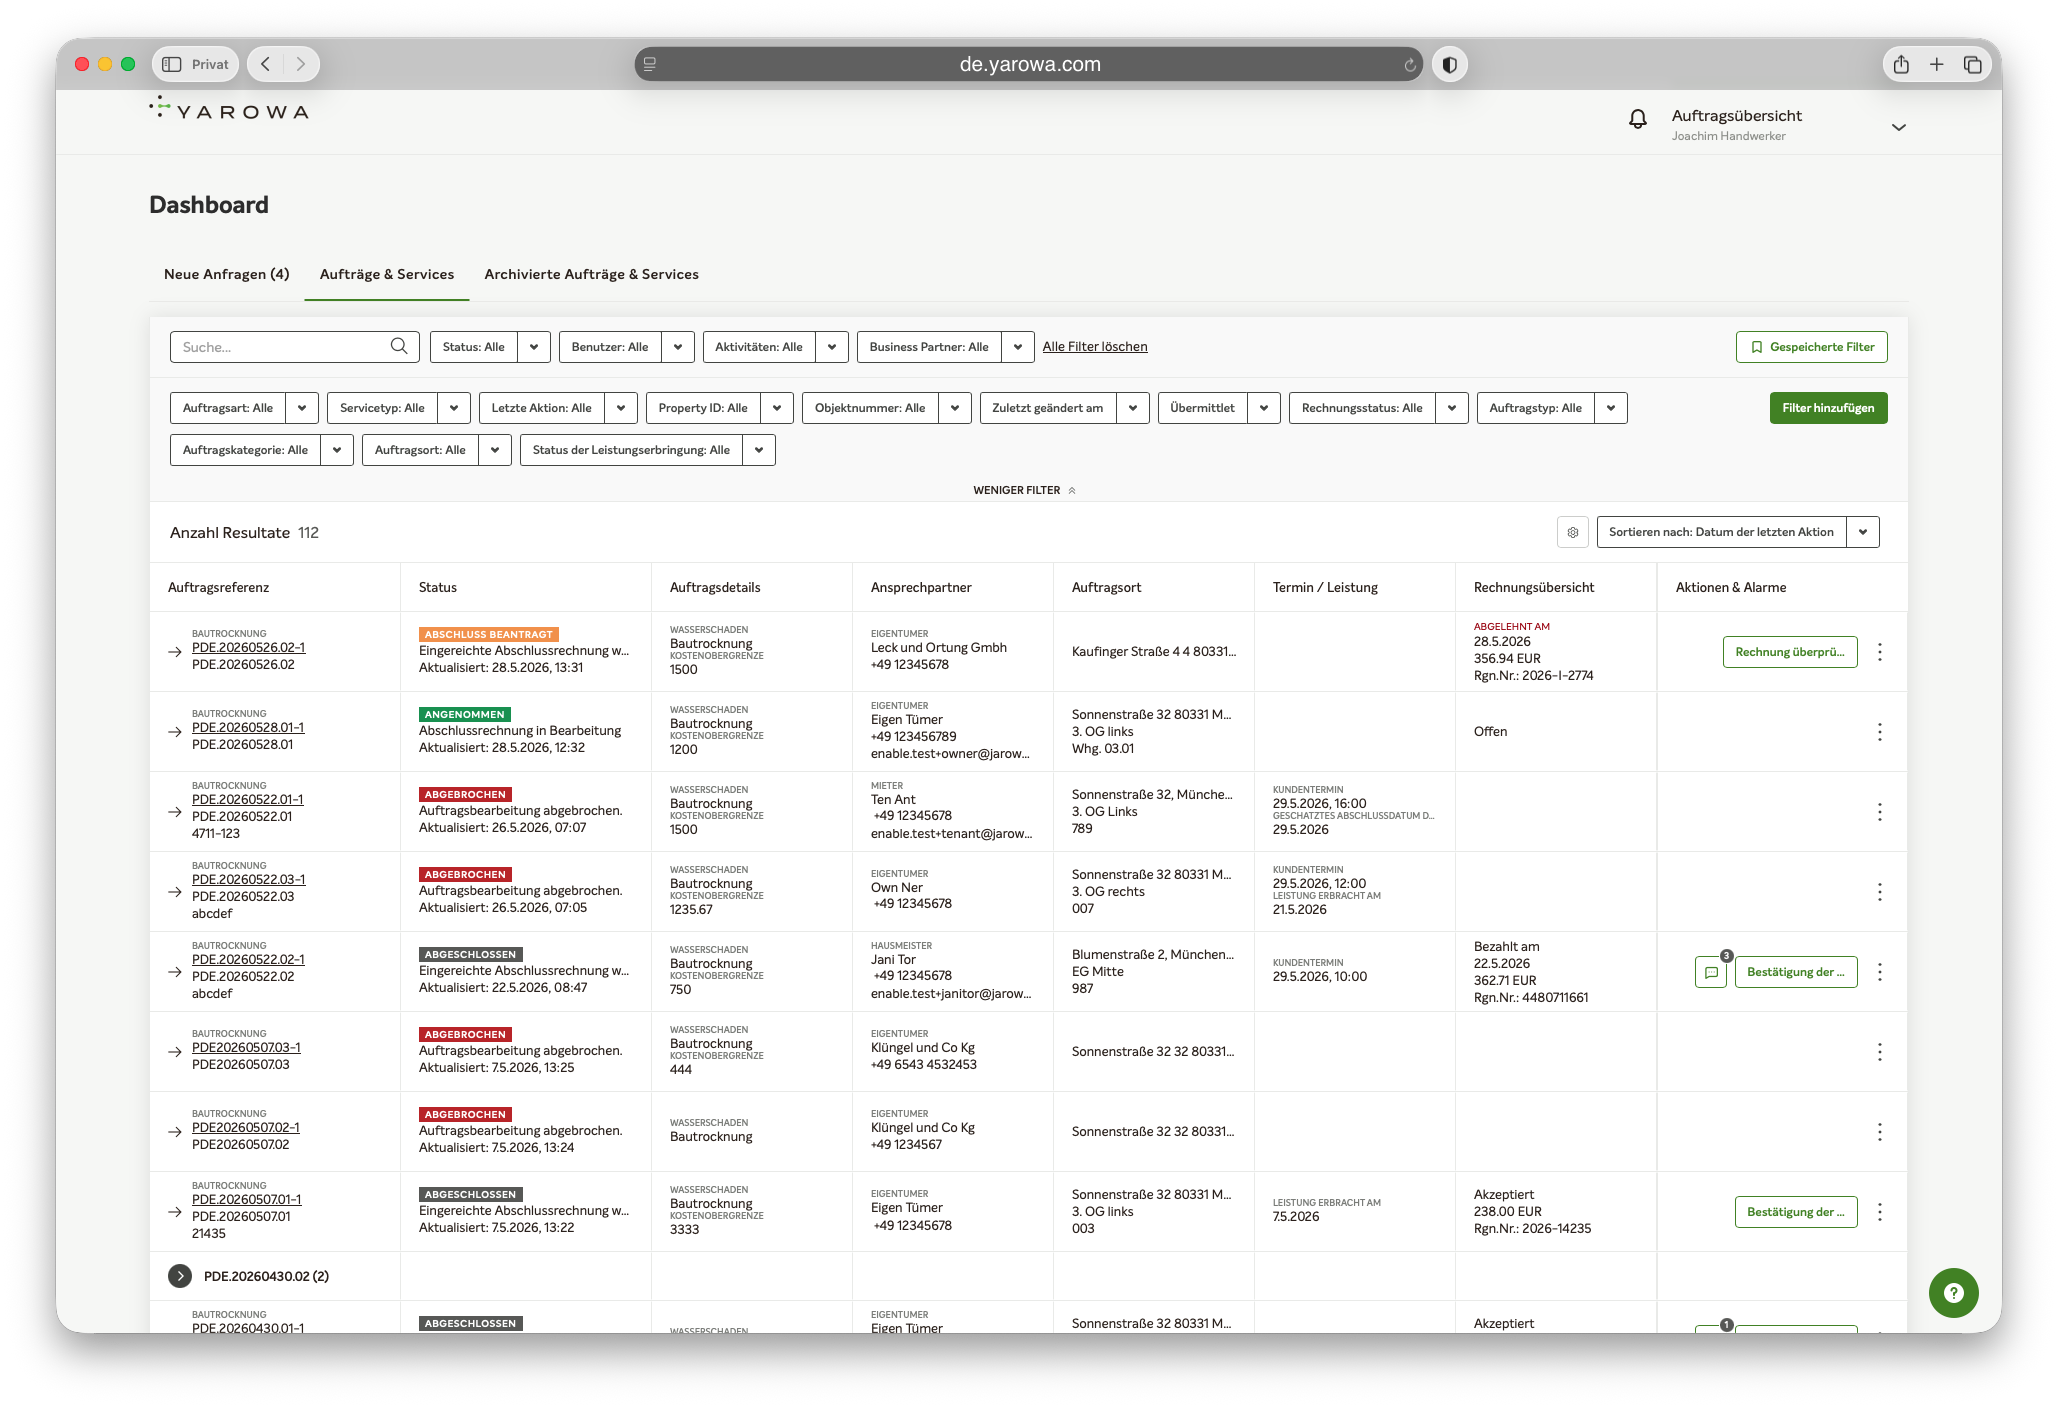Open row menu for PDE.20260522.02-1

(1880, 972)
